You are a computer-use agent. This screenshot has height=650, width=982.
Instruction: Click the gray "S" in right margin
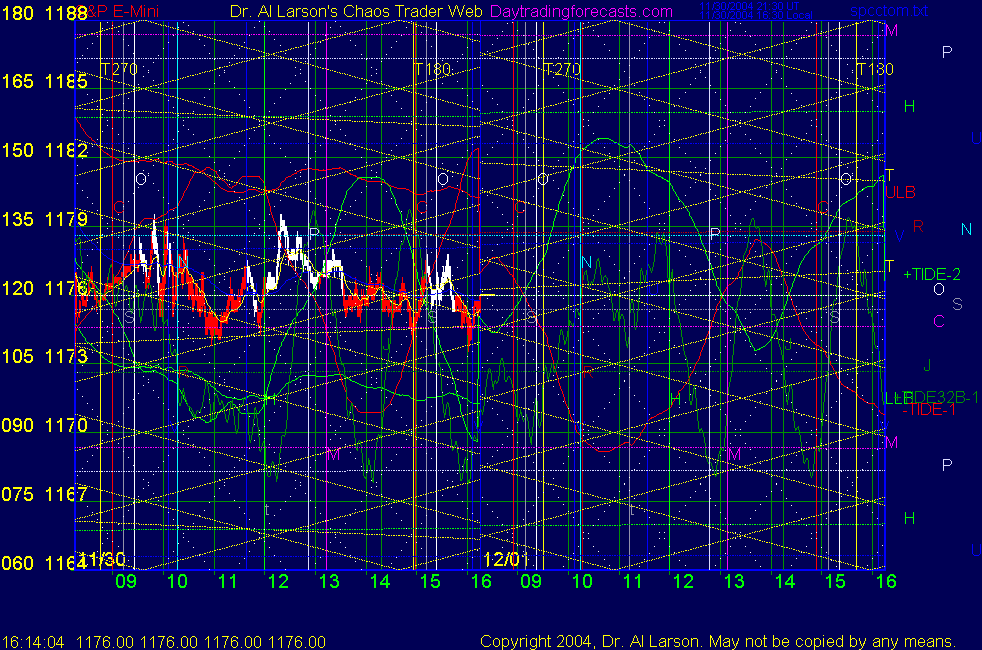click(x=958, y=304)
